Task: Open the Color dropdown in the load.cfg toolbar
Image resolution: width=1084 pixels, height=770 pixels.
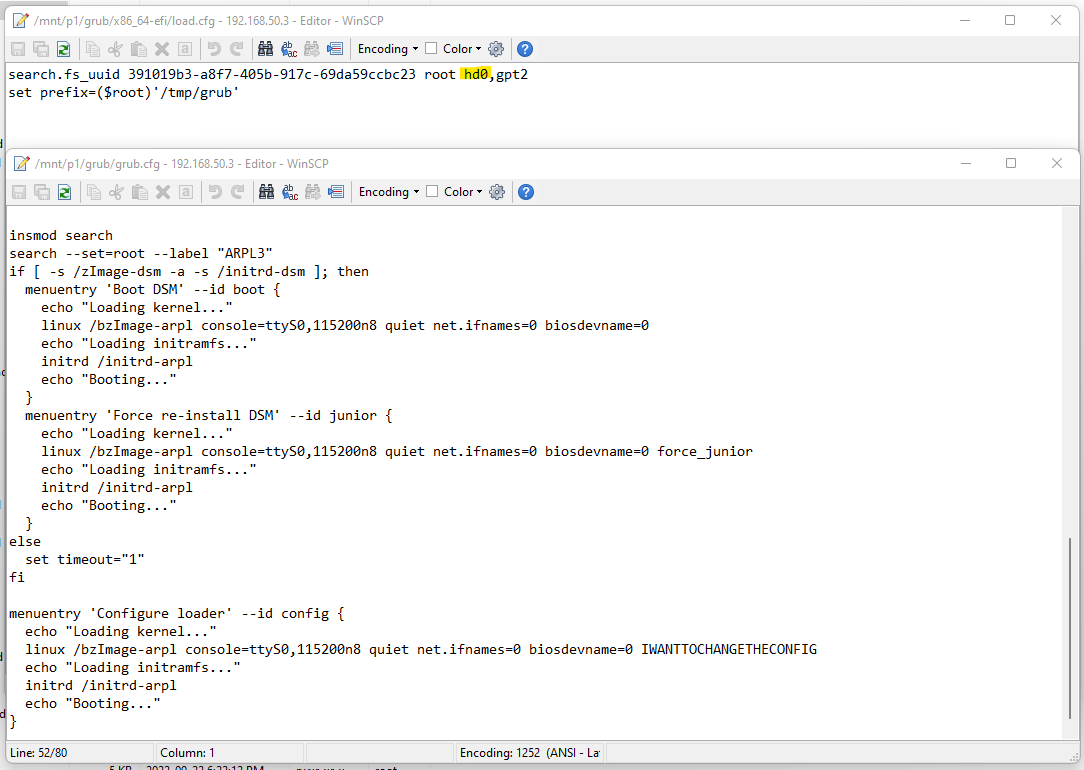Action: click(477, 48)
